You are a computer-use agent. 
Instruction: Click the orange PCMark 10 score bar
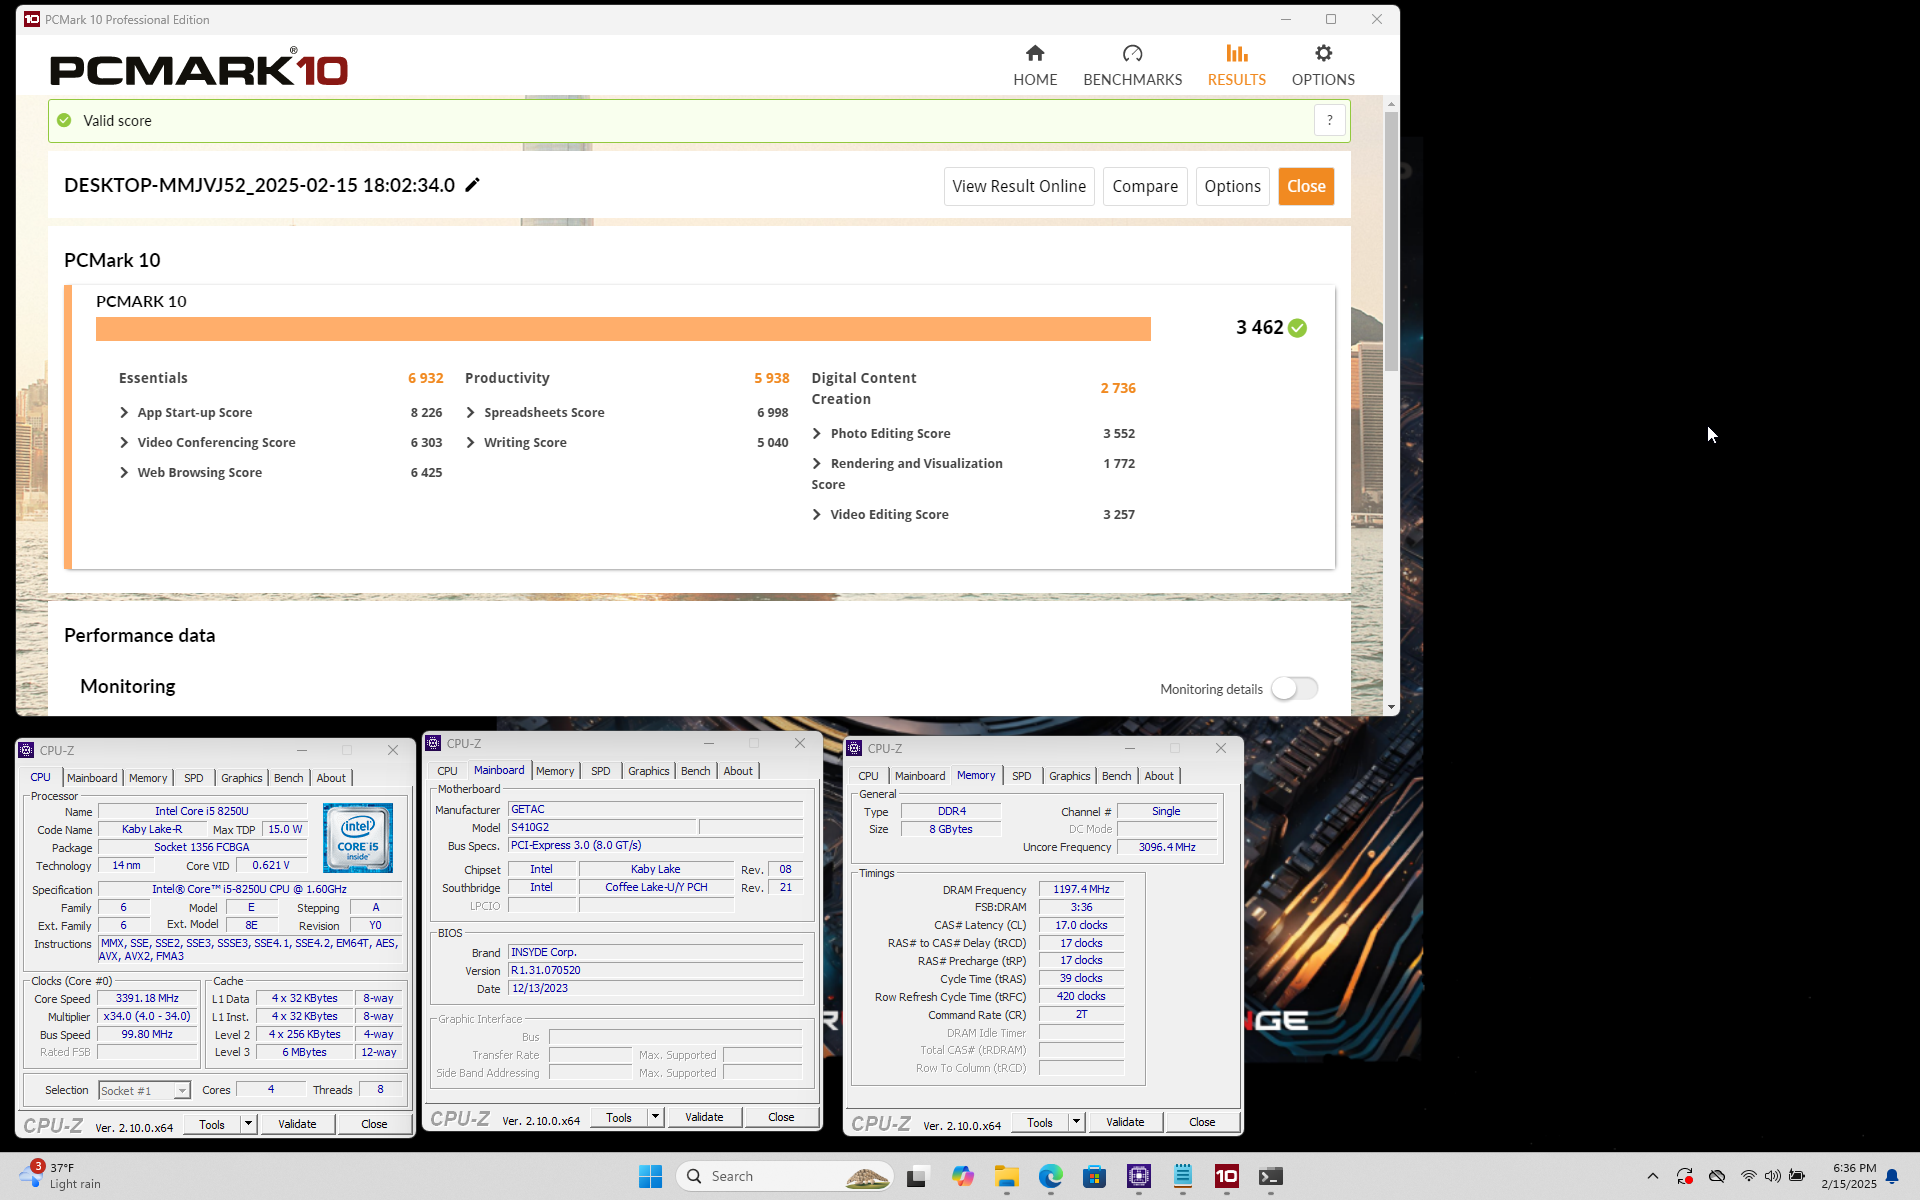(x=623, y=329)
